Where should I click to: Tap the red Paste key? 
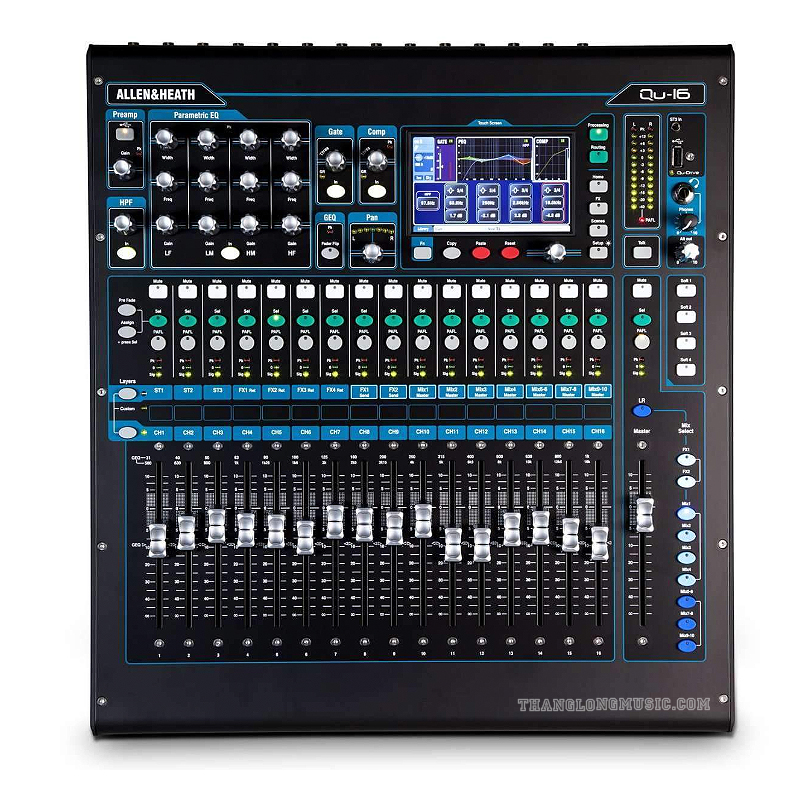point(481,253)
